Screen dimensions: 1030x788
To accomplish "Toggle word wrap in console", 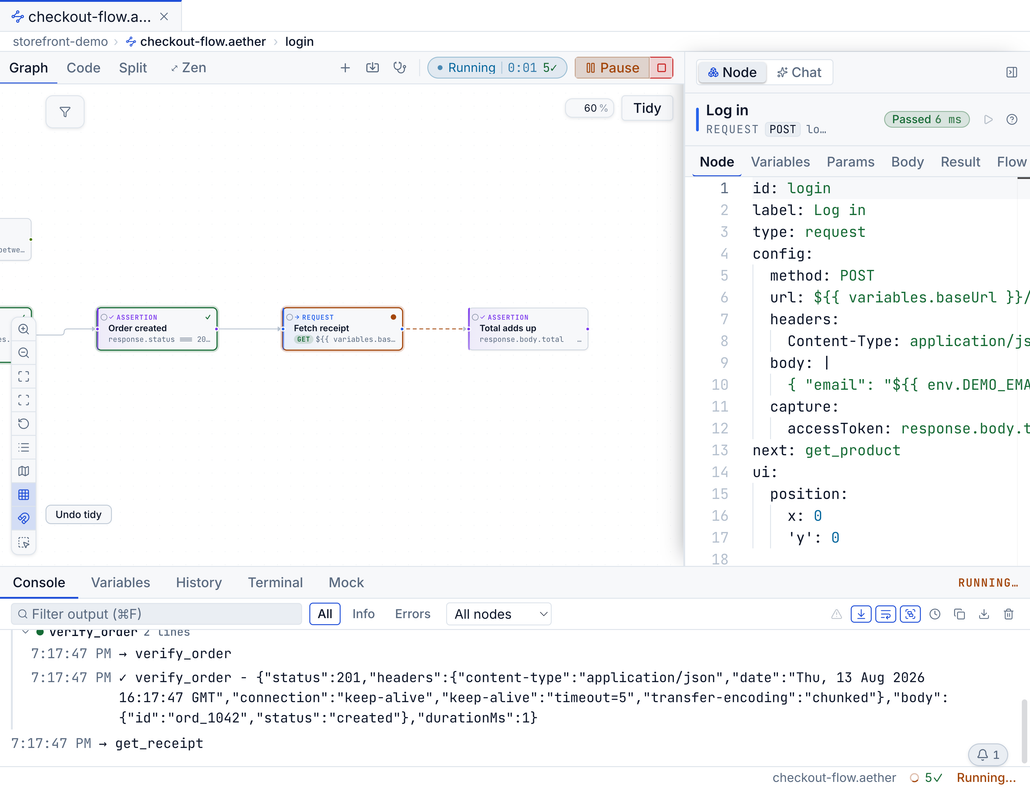I will 885,615.
